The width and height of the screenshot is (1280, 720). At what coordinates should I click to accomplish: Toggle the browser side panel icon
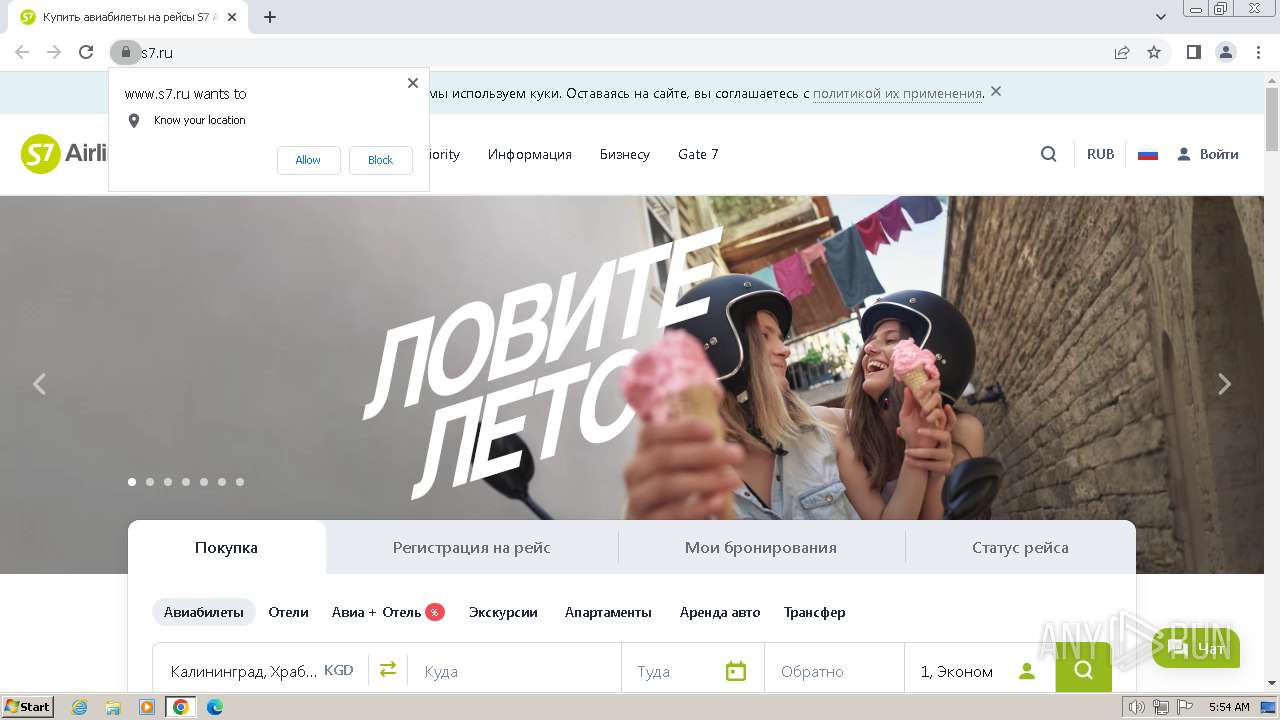click(1193, 52)
